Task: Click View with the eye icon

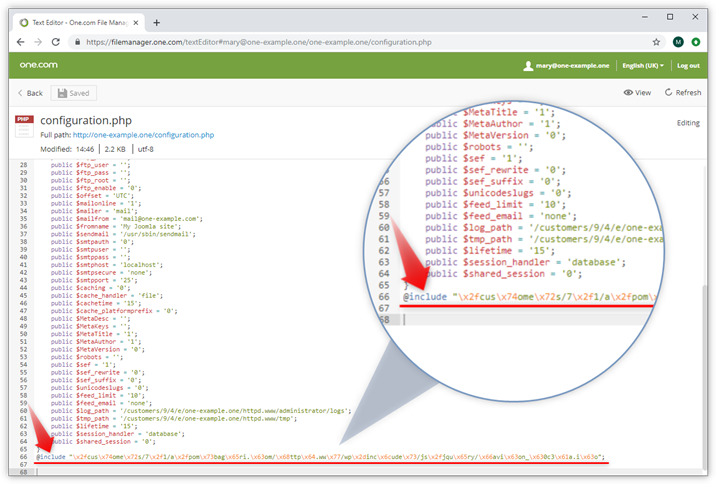Action: [637, 93]
